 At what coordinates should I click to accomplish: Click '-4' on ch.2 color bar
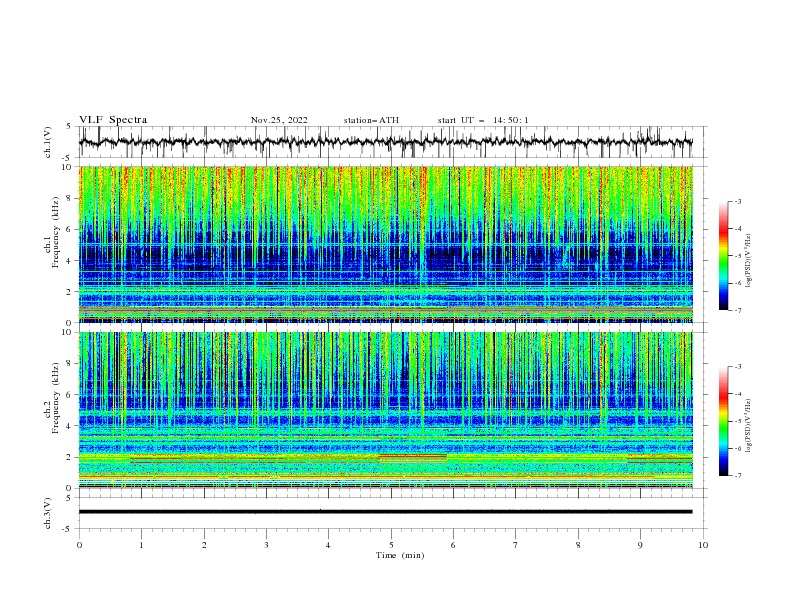tap(737, 394)
